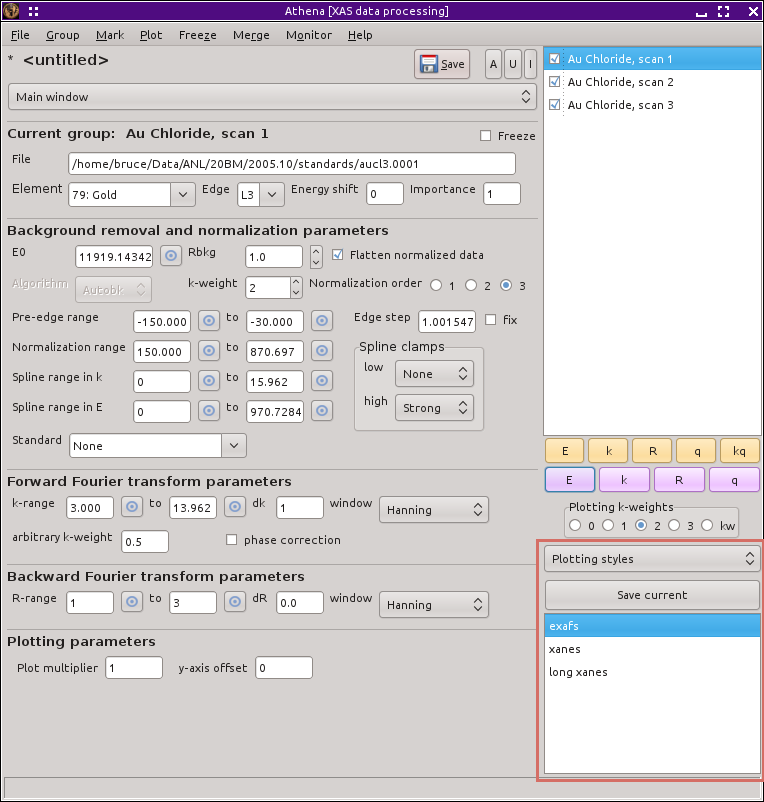Pluck spline range in k start
This screenshot has height=802, width=764.
point(209,381)
